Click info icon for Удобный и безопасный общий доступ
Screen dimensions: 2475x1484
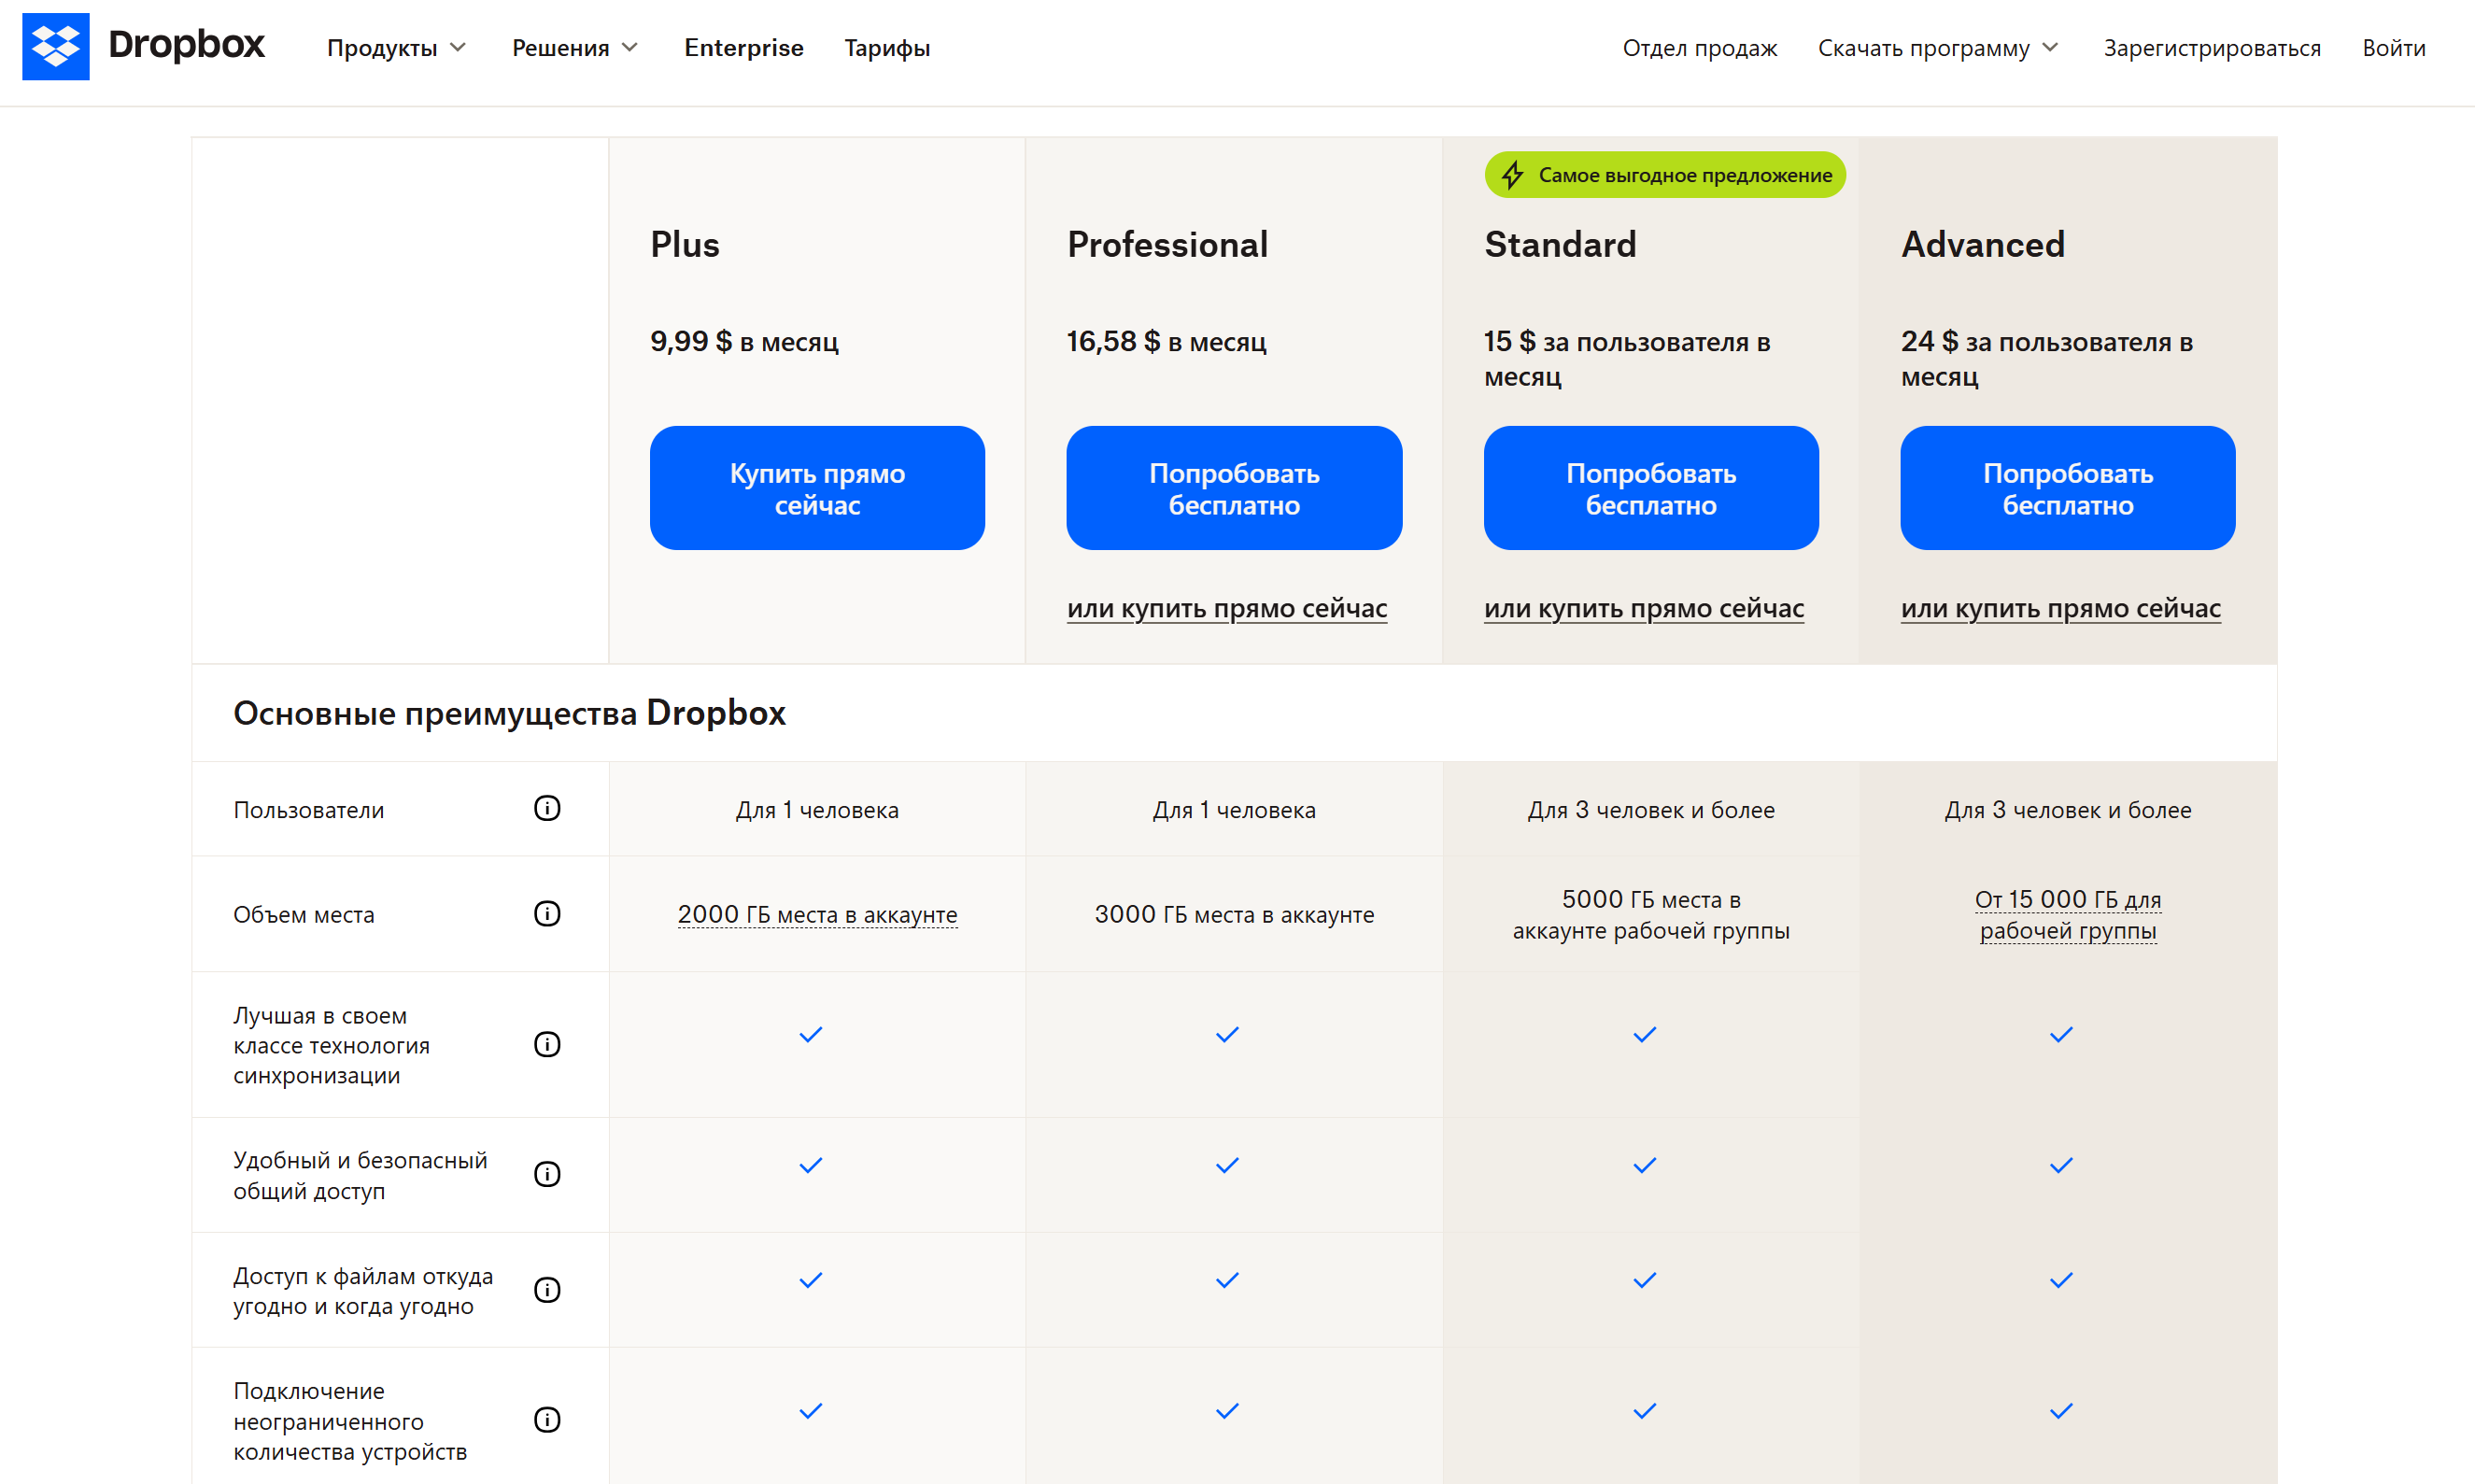[547, 1174]
